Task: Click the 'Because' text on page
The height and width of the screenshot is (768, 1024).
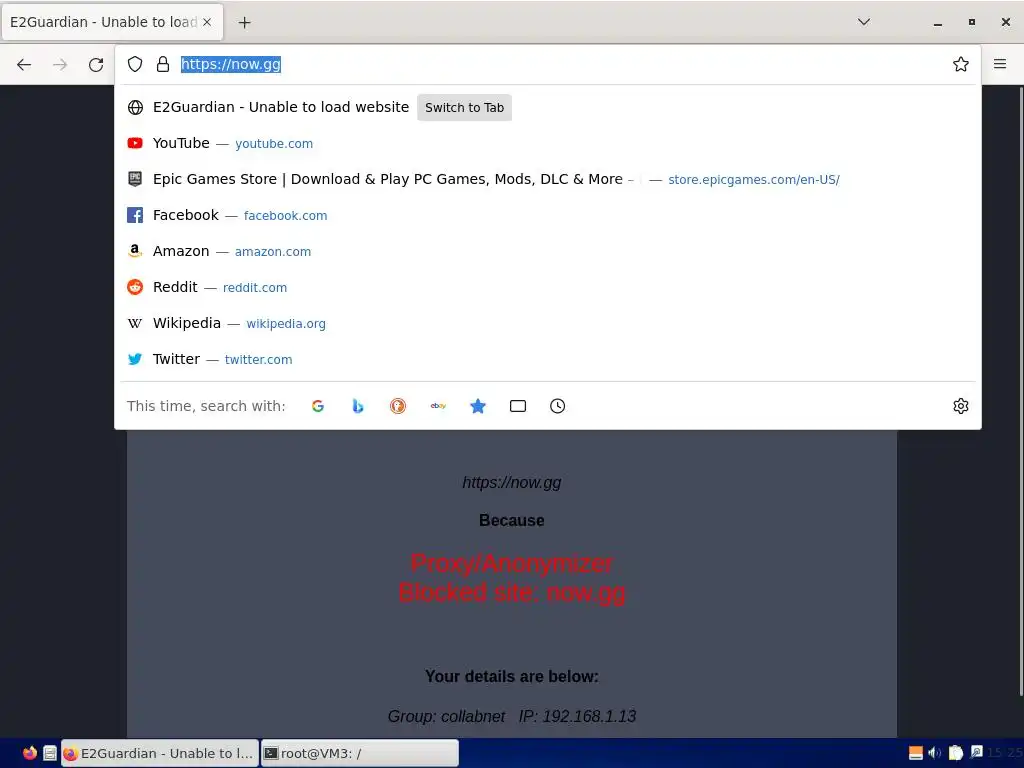Action: tap(511, 520)
